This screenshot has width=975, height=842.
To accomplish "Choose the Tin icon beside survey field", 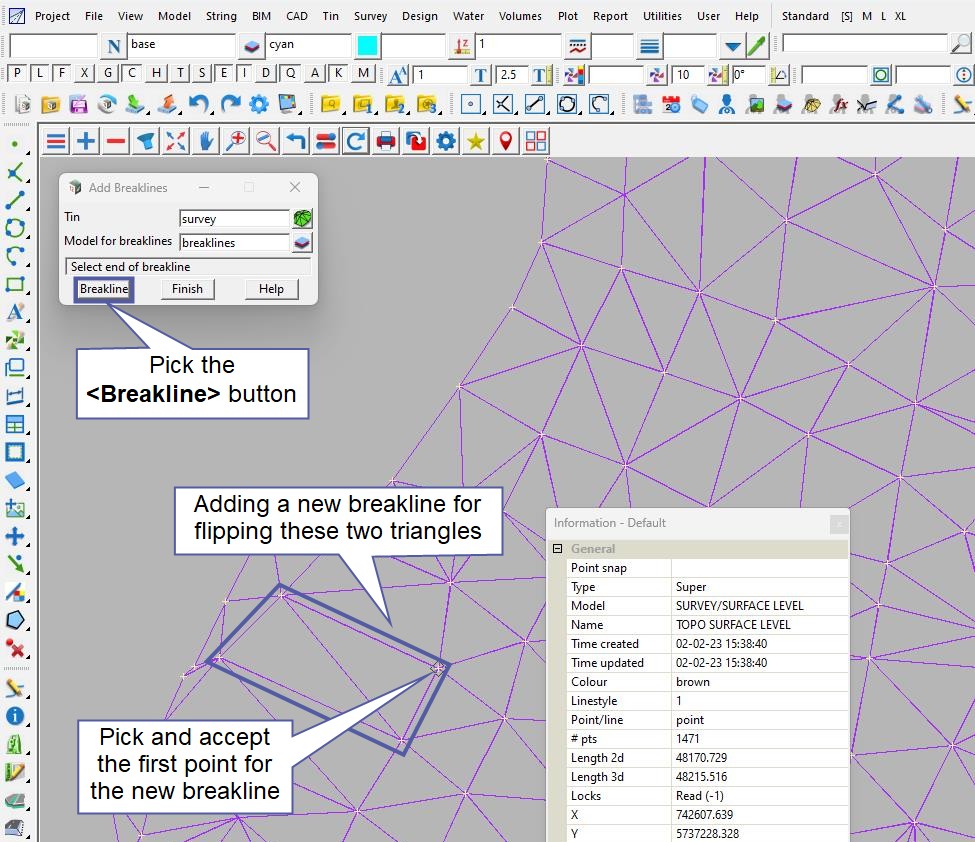I will point(302,218).
